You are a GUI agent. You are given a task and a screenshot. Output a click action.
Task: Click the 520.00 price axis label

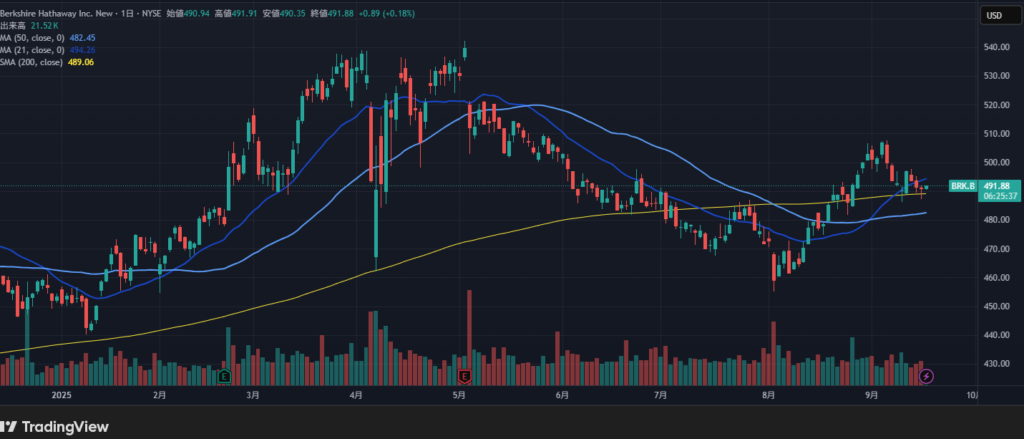[x=998, y=105]
